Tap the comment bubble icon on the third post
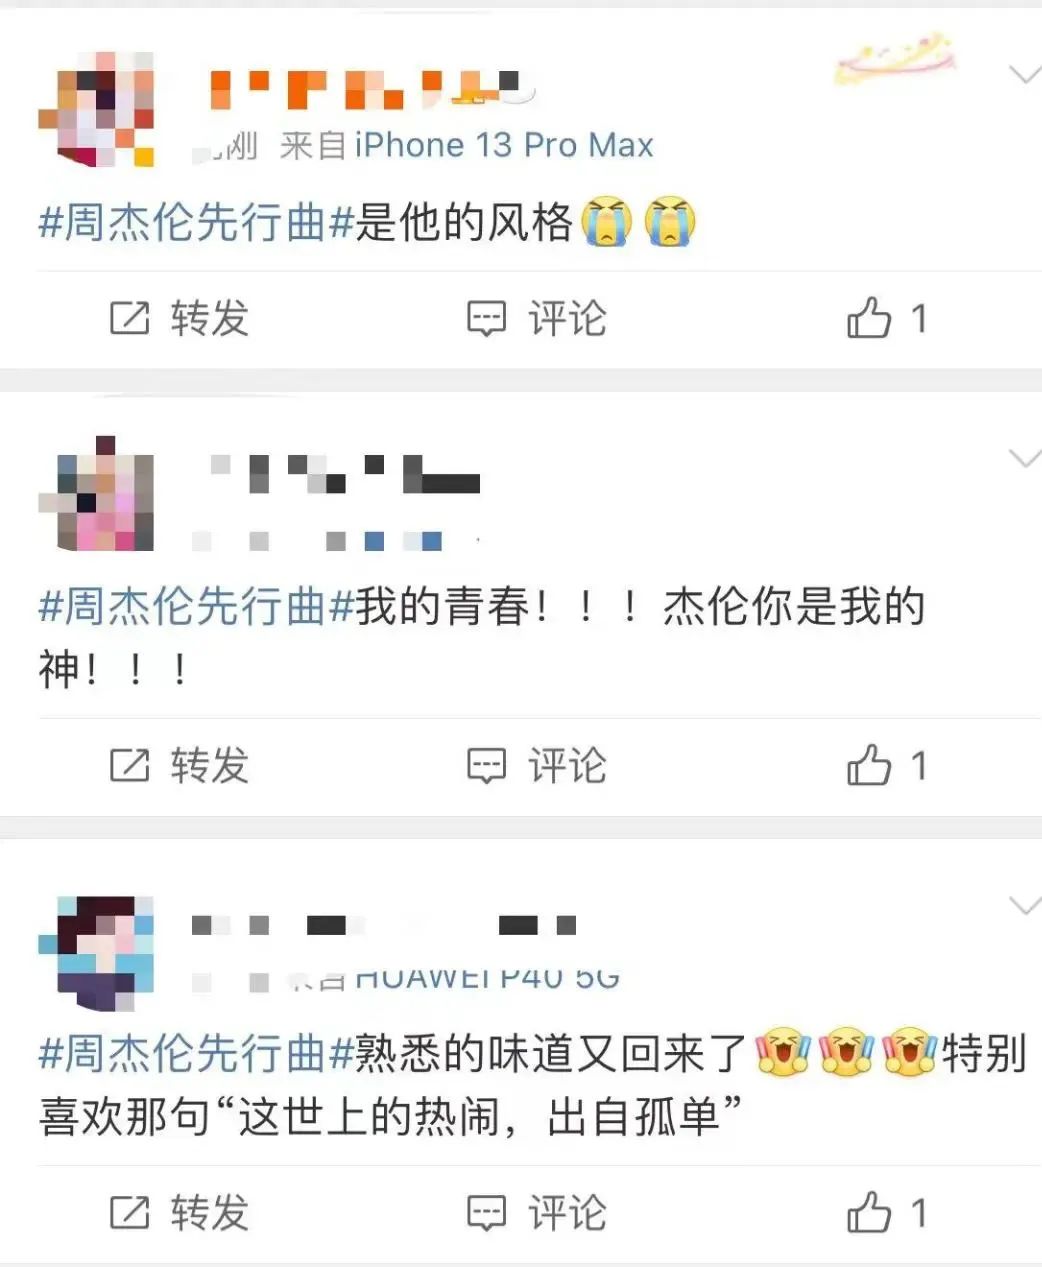Screen dimensions: 1042x1267 (487, 1213)
